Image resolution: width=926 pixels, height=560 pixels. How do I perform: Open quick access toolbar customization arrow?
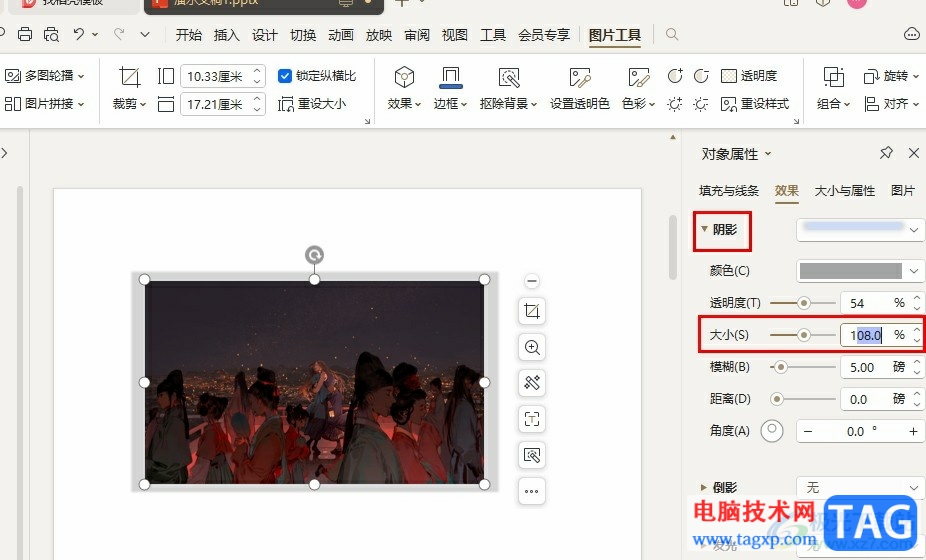145,35
